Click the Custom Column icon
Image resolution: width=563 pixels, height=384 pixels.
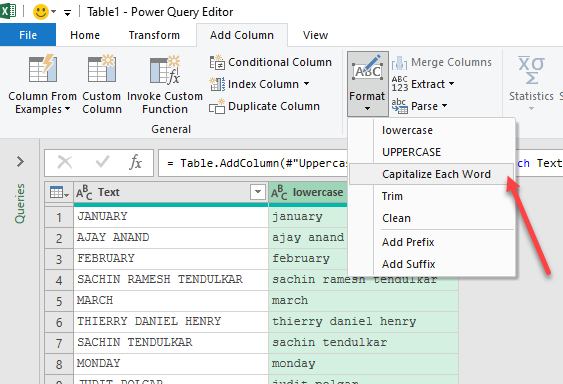[102, 68]
